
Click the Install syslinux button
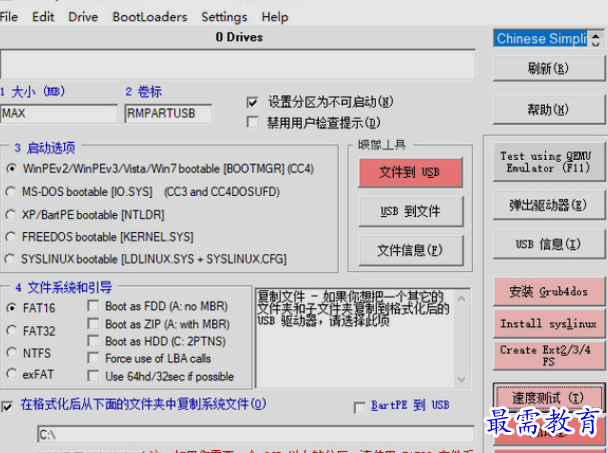[549, 323]
